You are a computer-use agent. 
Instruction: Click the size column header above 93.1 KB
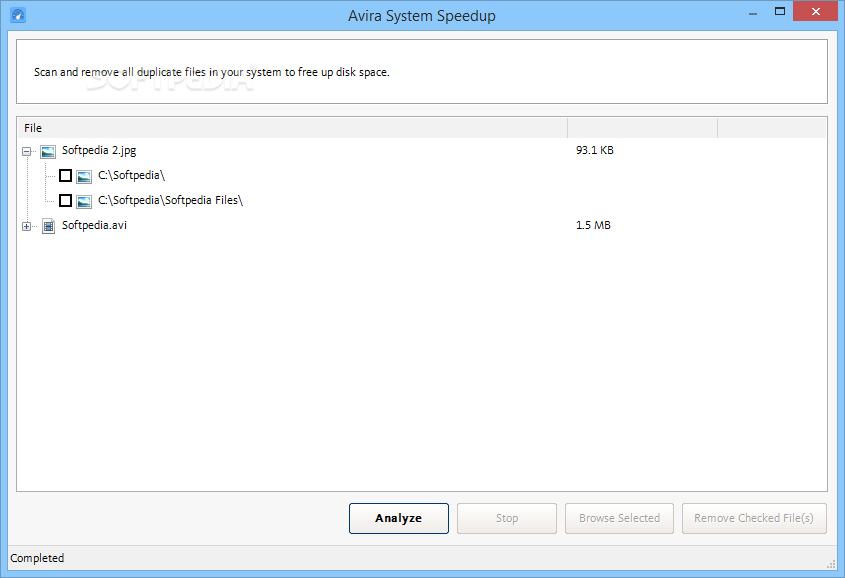[x=642, y=128]
